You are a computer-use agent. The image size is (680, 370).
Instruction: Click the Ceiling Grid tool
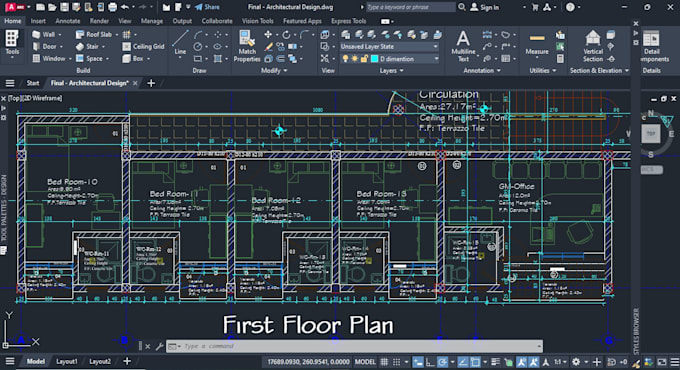click(144, 46)
